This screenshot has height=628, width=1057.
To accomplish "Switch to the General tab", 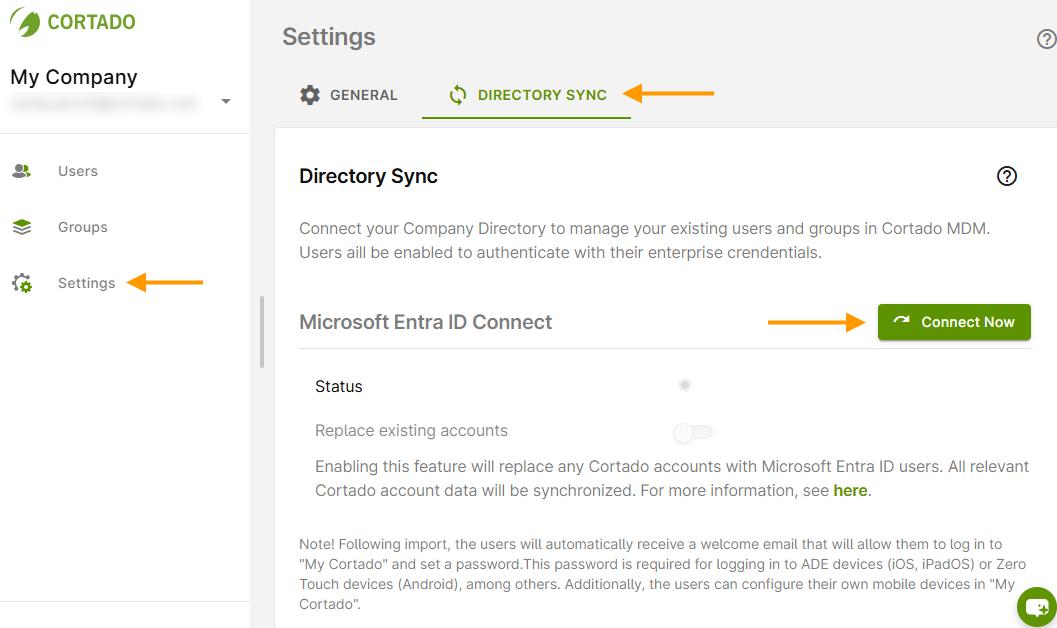I will [x=349, y=95].
